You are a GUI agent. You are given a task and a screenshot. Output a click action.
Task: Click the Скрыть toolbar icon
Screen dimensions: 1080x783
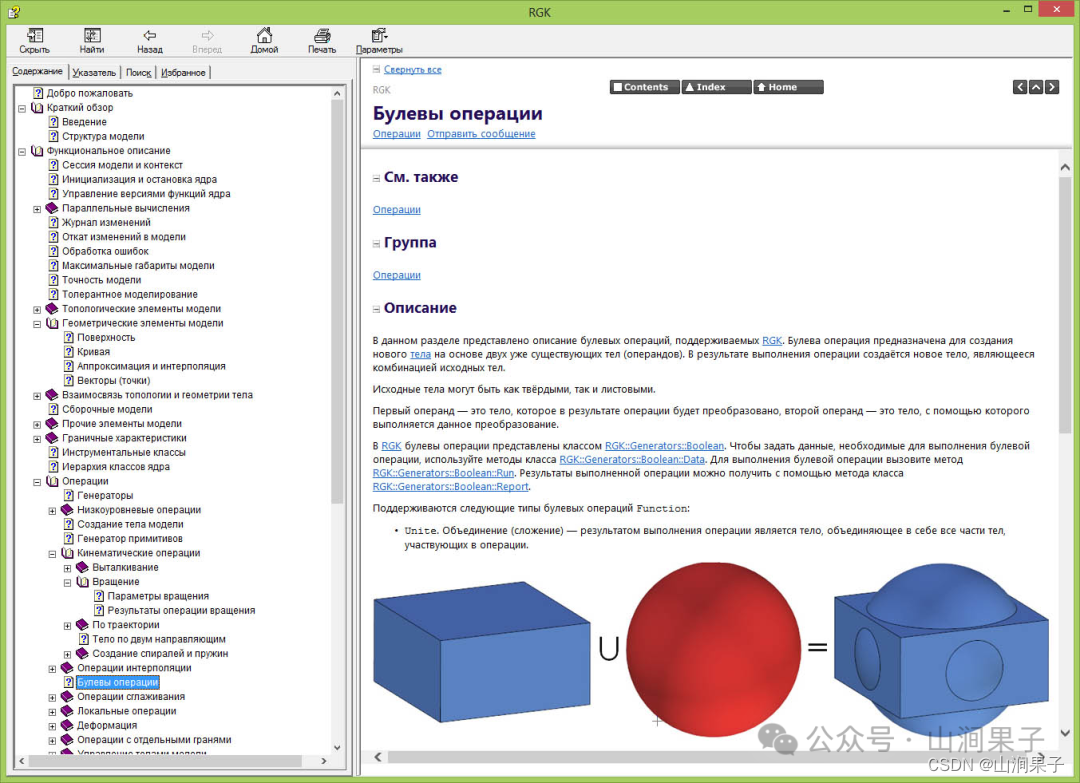click(34, 35)
